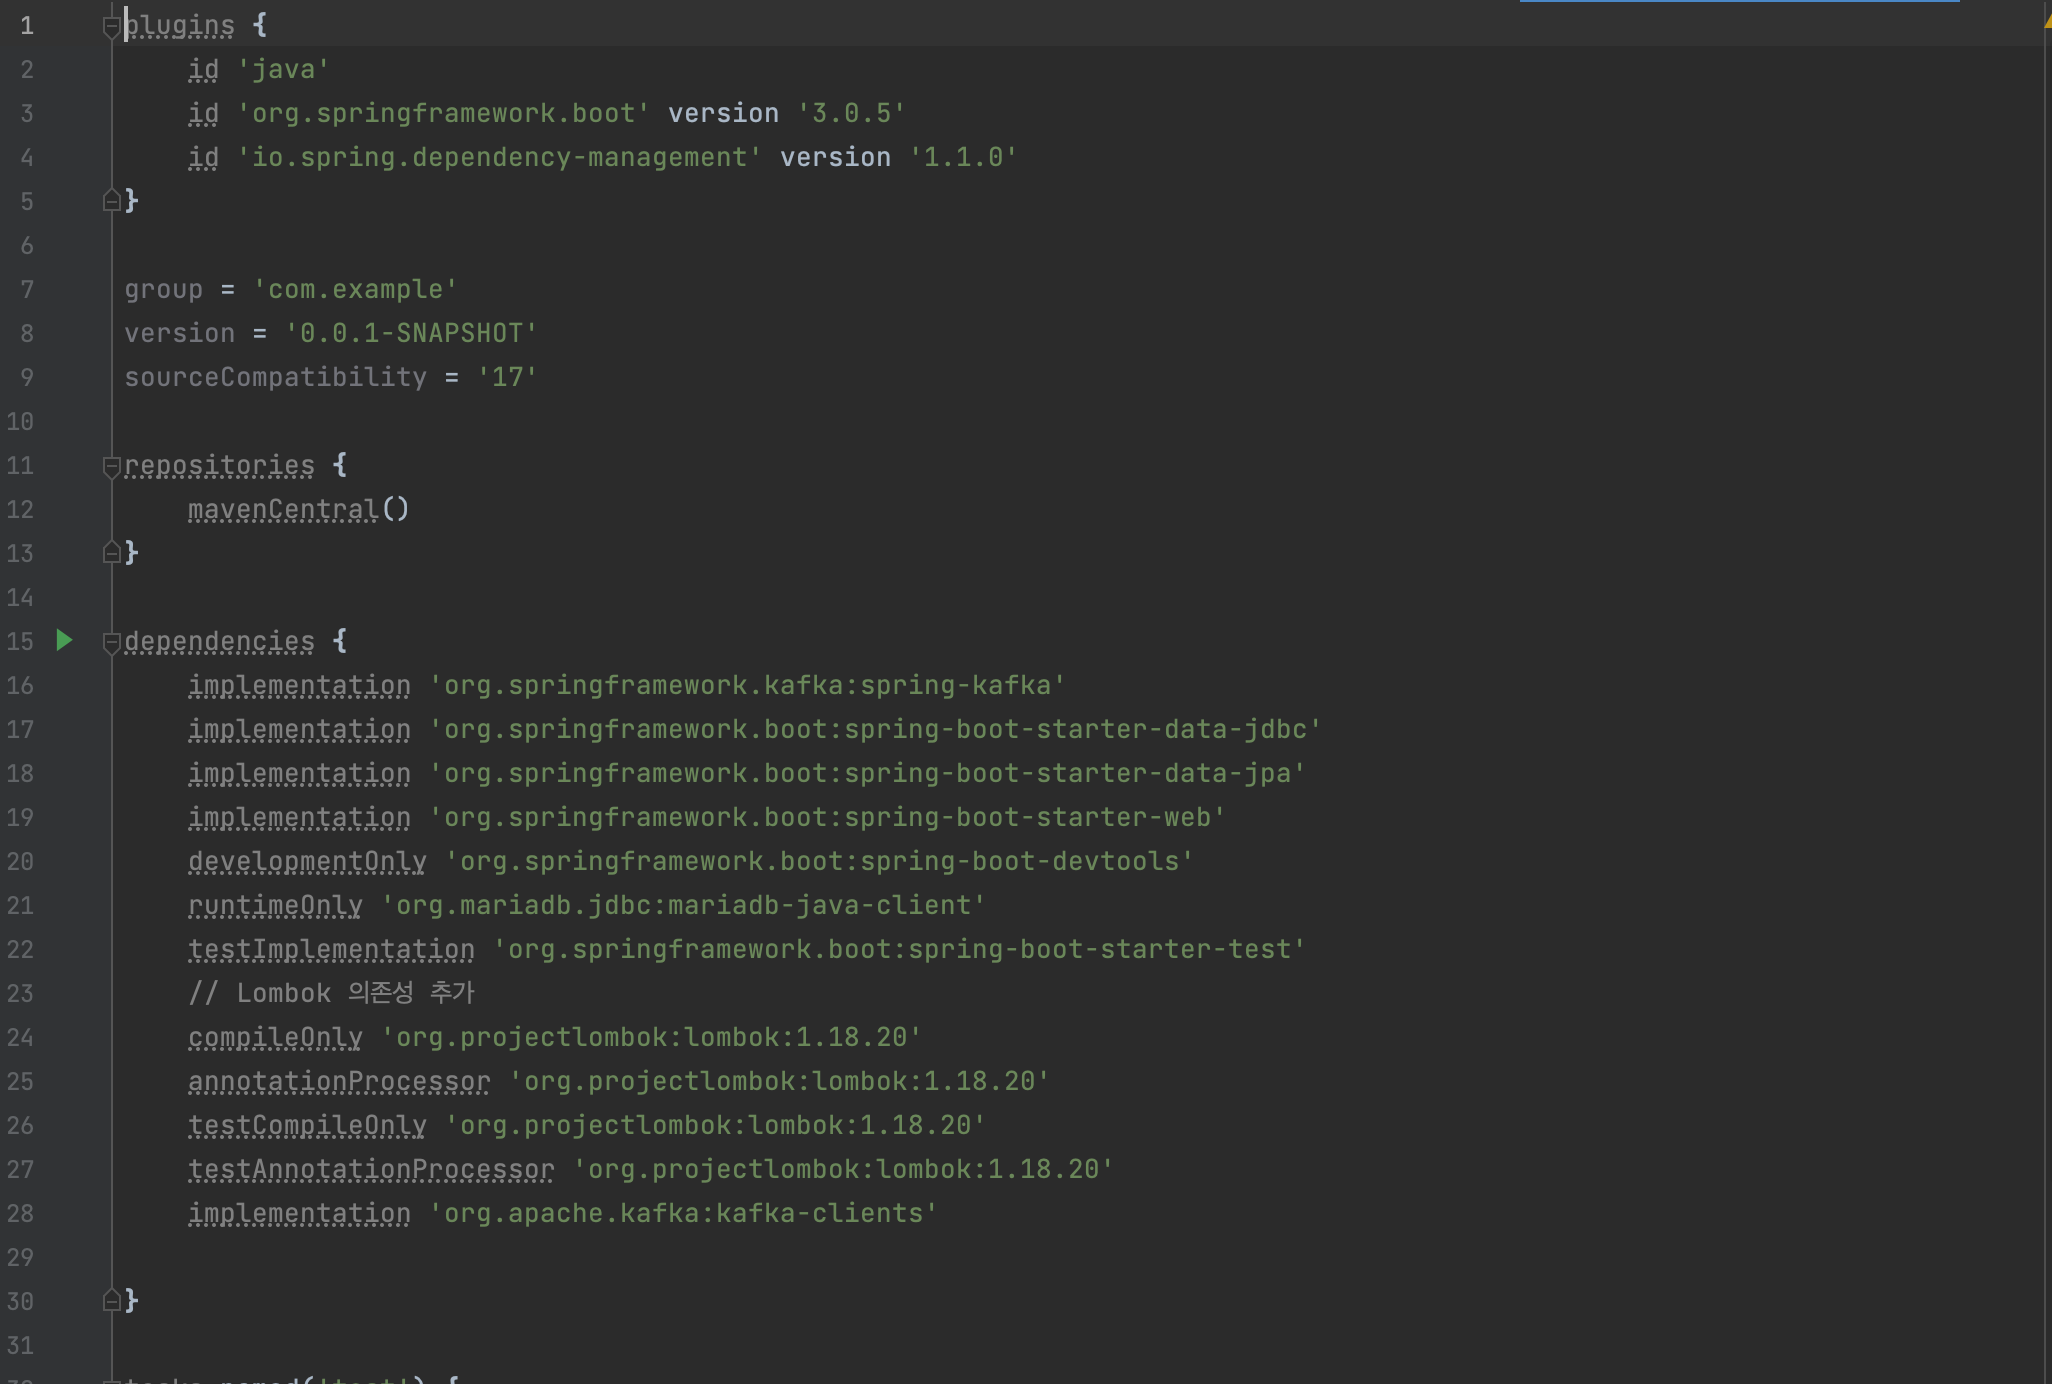This screenshot has height=1384, width=2052.
Task: Place cursor on 'org.springframework.boot' plugin string
Action: [x=443, y=113]
